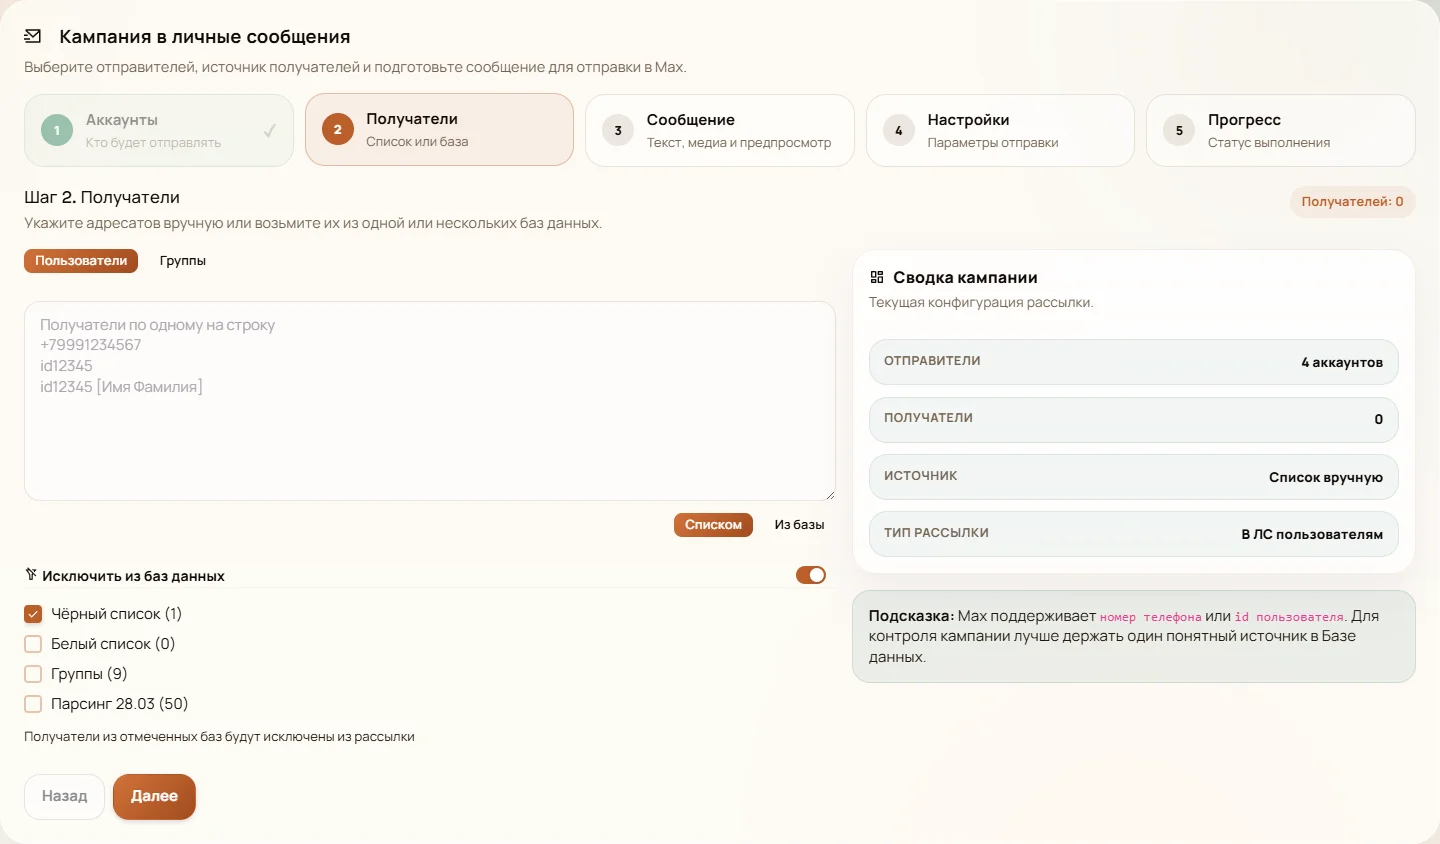This screenshot has height=844, width=1440.
Task: Switch to the Группы tab
Action: click(x=183, y=261)
